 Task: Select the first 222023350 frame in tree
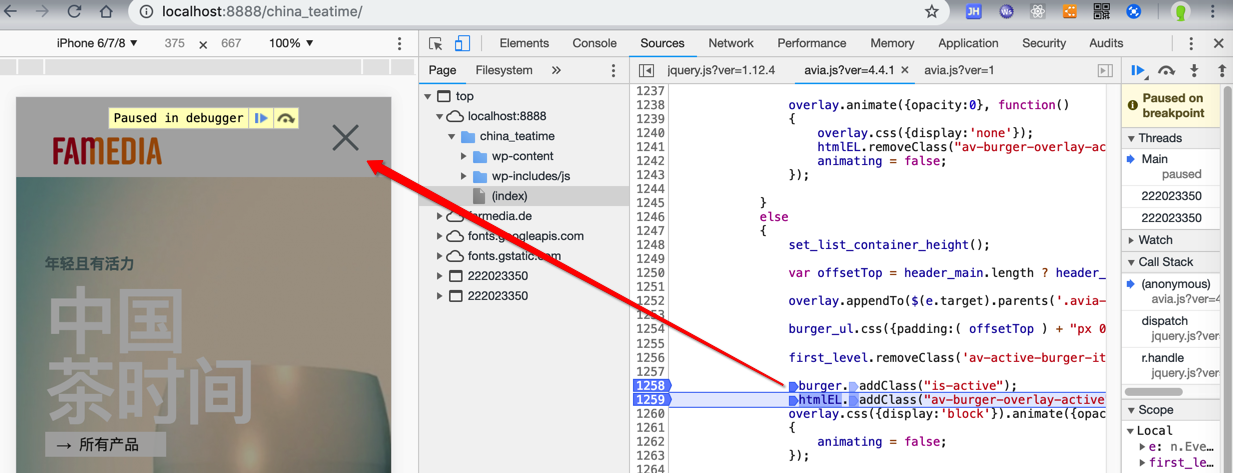497,277
